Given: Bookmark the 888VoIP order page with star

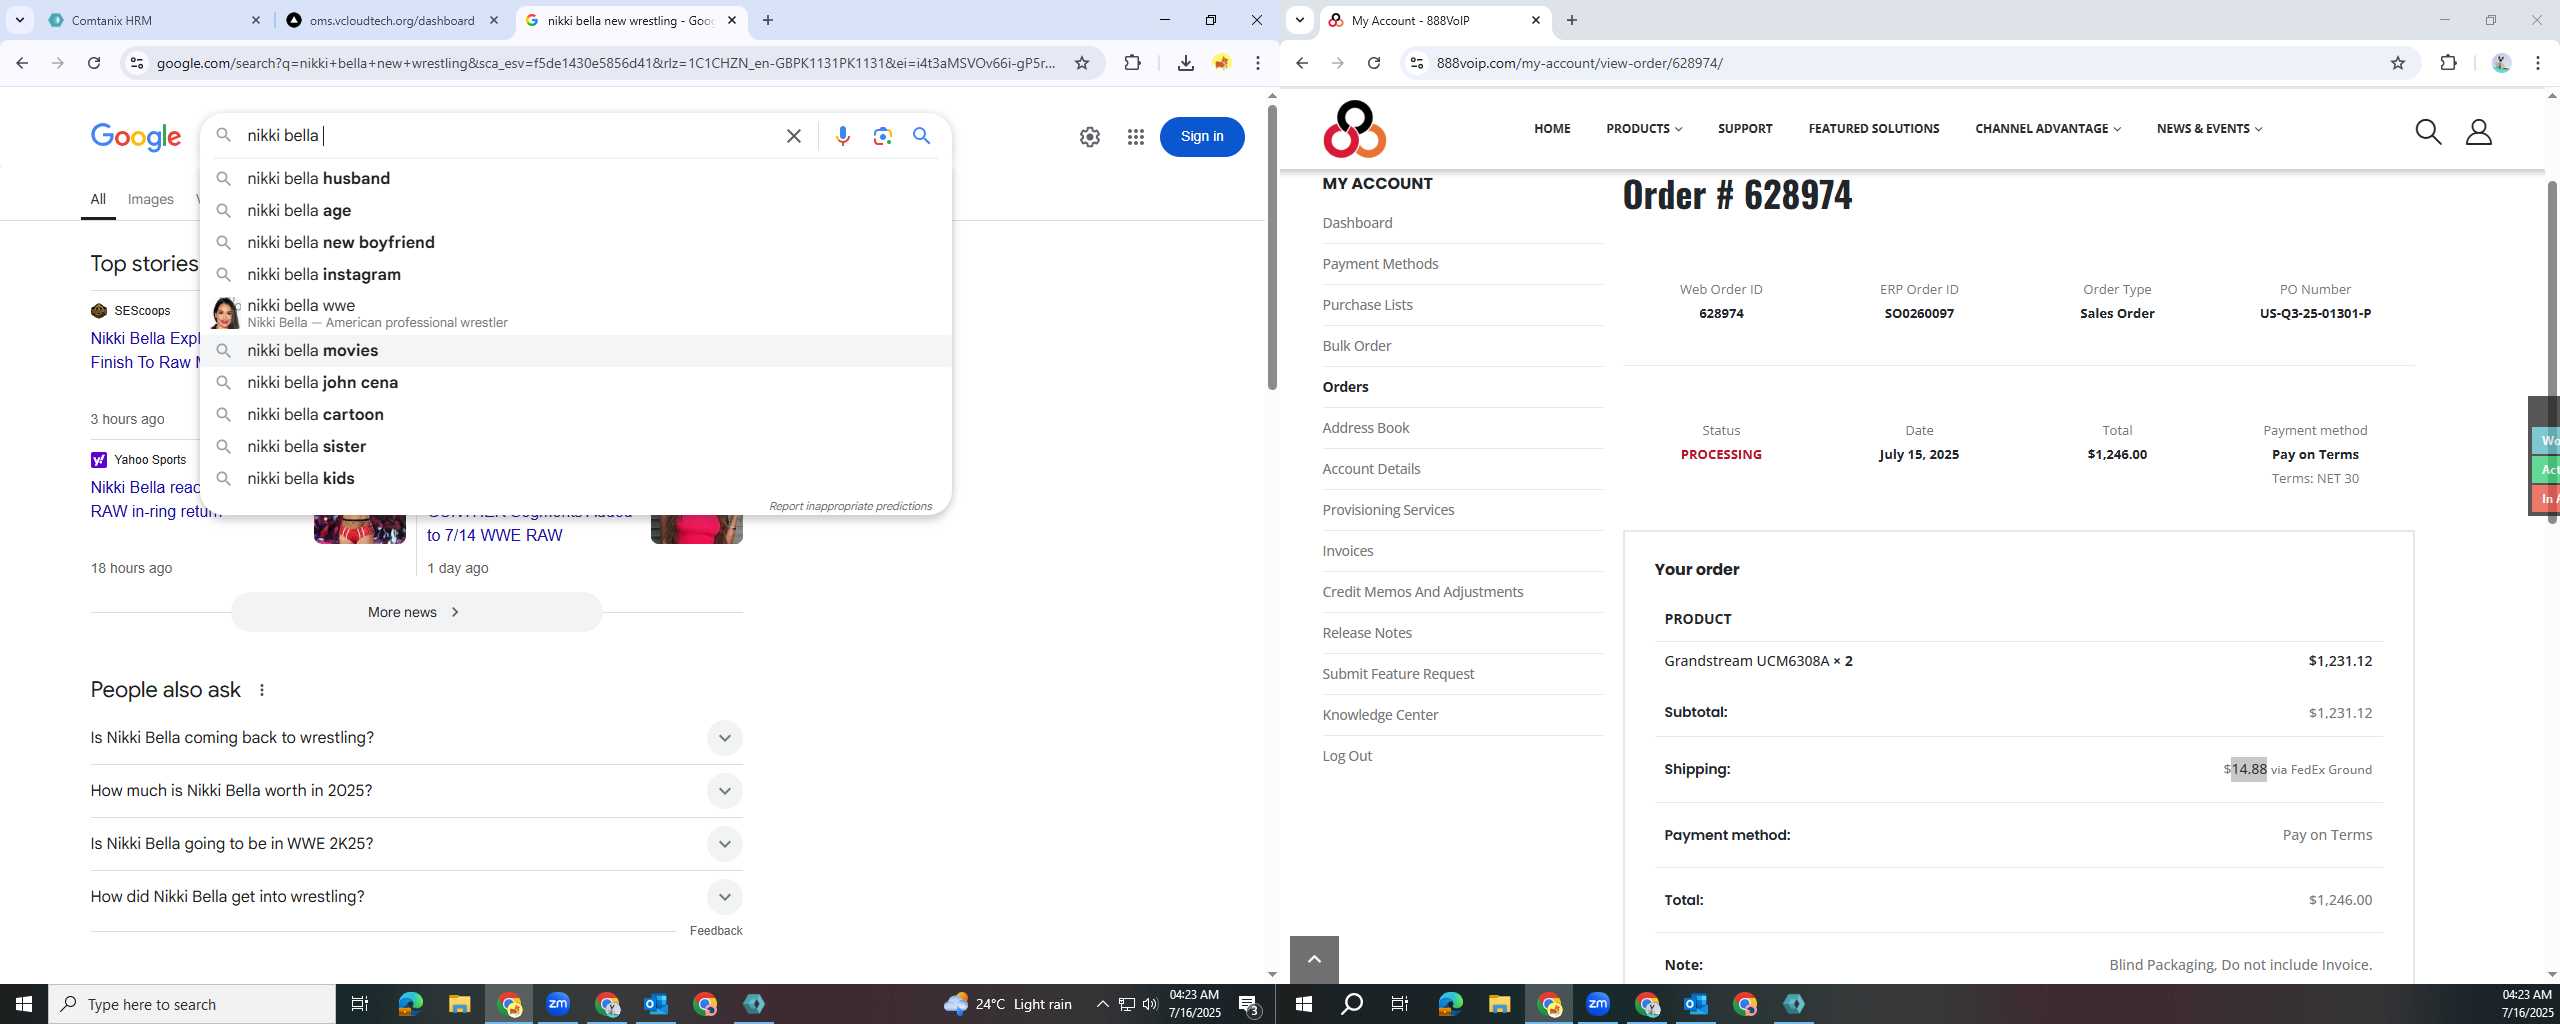Looking at the screenshot, I should point(2397,63).
